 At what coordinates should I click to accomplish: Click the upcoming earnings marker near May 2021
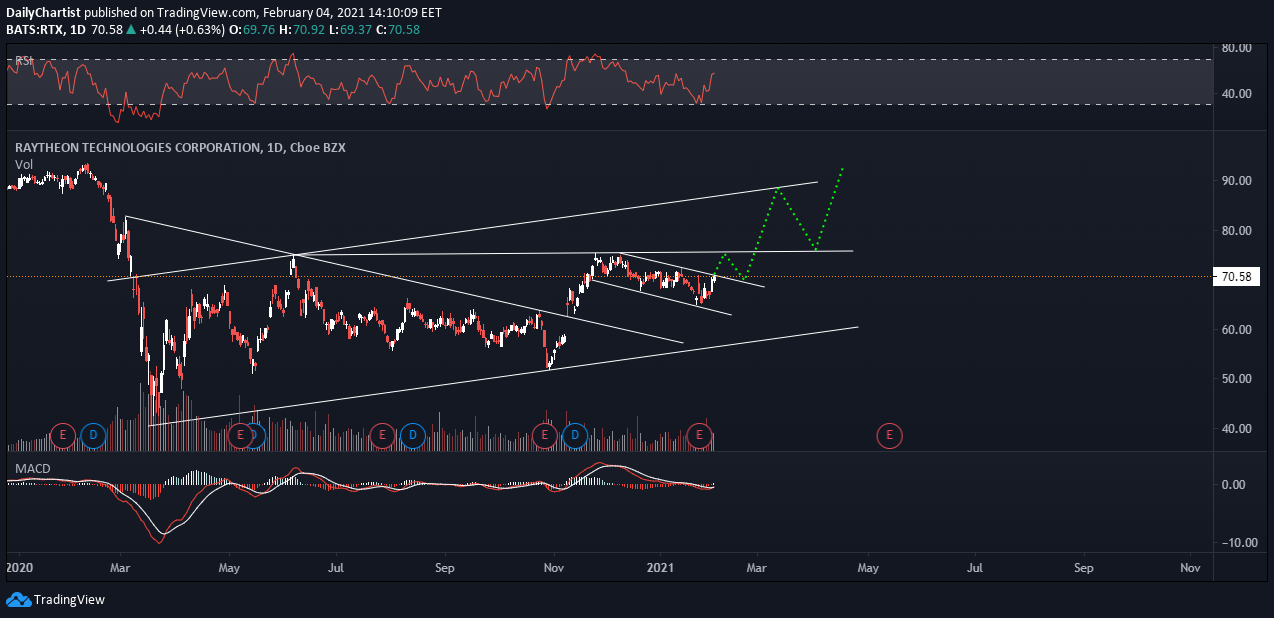click(x=888, y=435)
